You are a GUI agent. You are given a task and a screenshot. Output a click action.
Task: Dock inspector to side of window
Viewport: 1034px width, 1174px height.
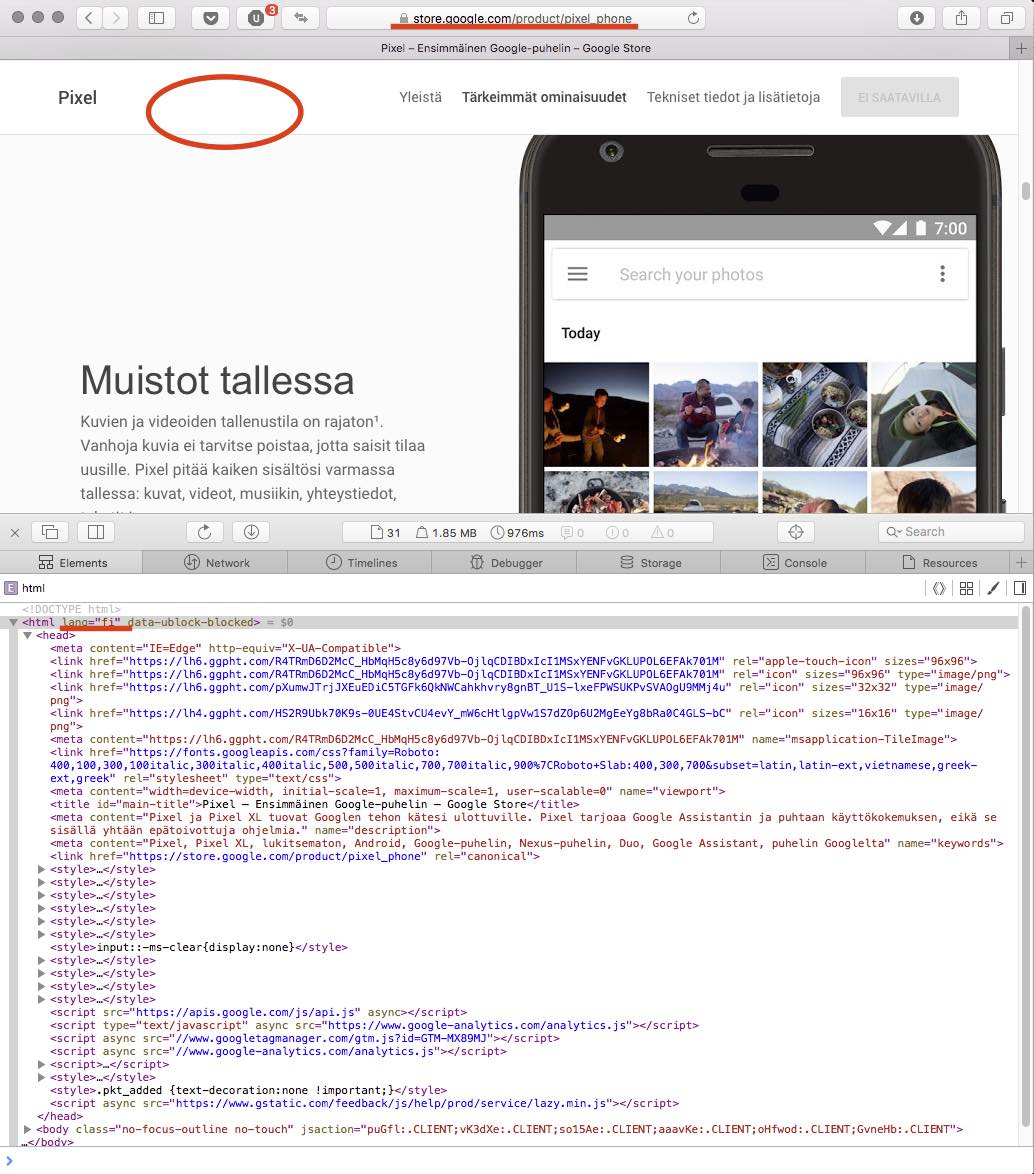coord(96,532)
